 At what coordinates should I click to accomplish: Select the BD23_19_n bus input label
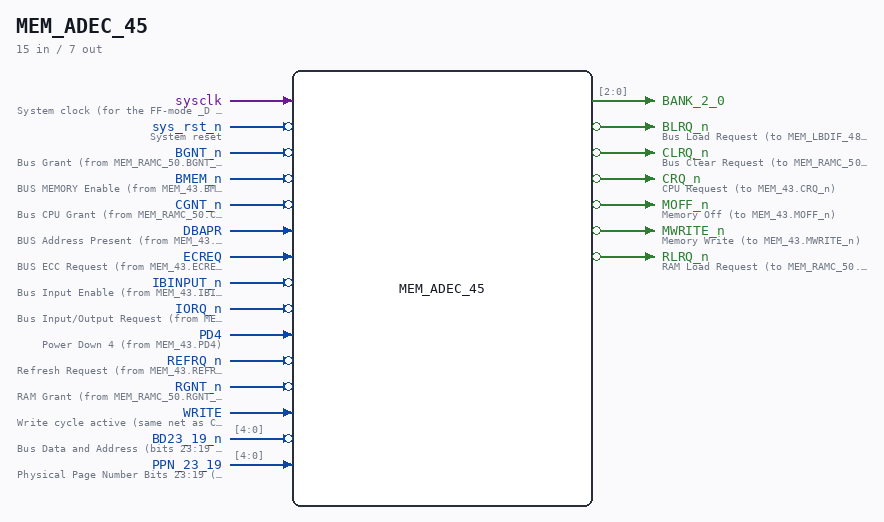click(187, 439)
